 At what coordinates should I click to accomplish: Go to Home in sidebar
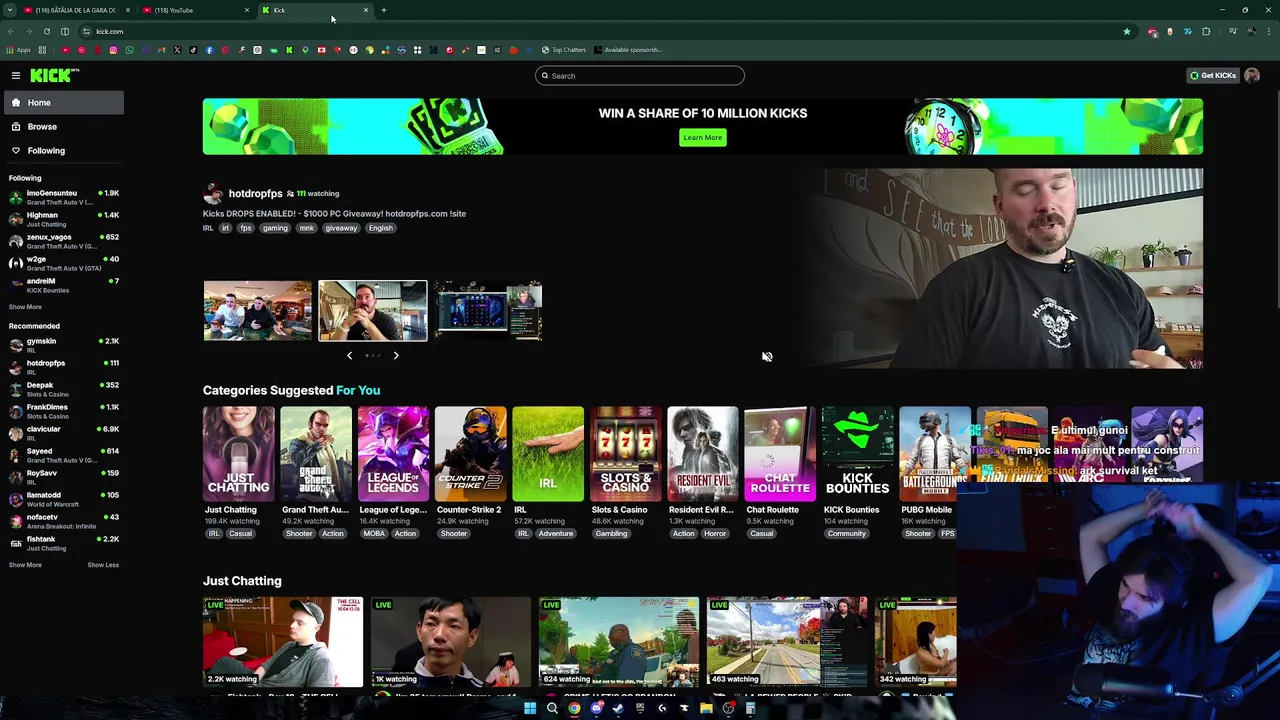click(63, 102)
